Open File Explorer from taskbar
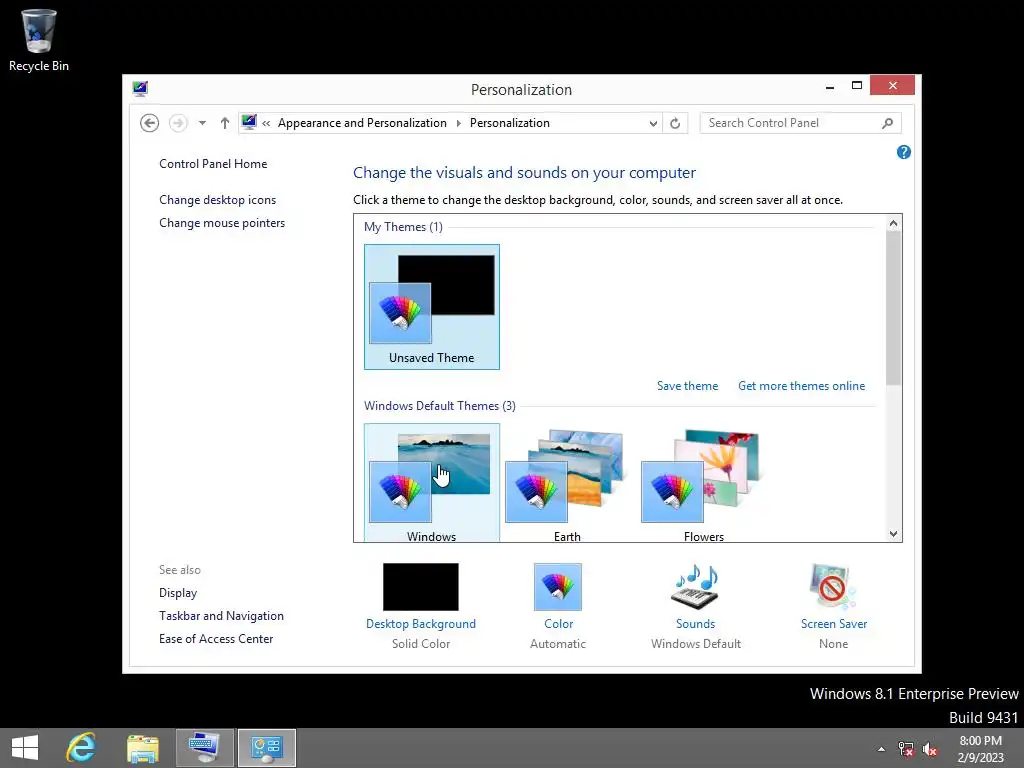This screenshot has height=768, width=1024. point(142,748)
